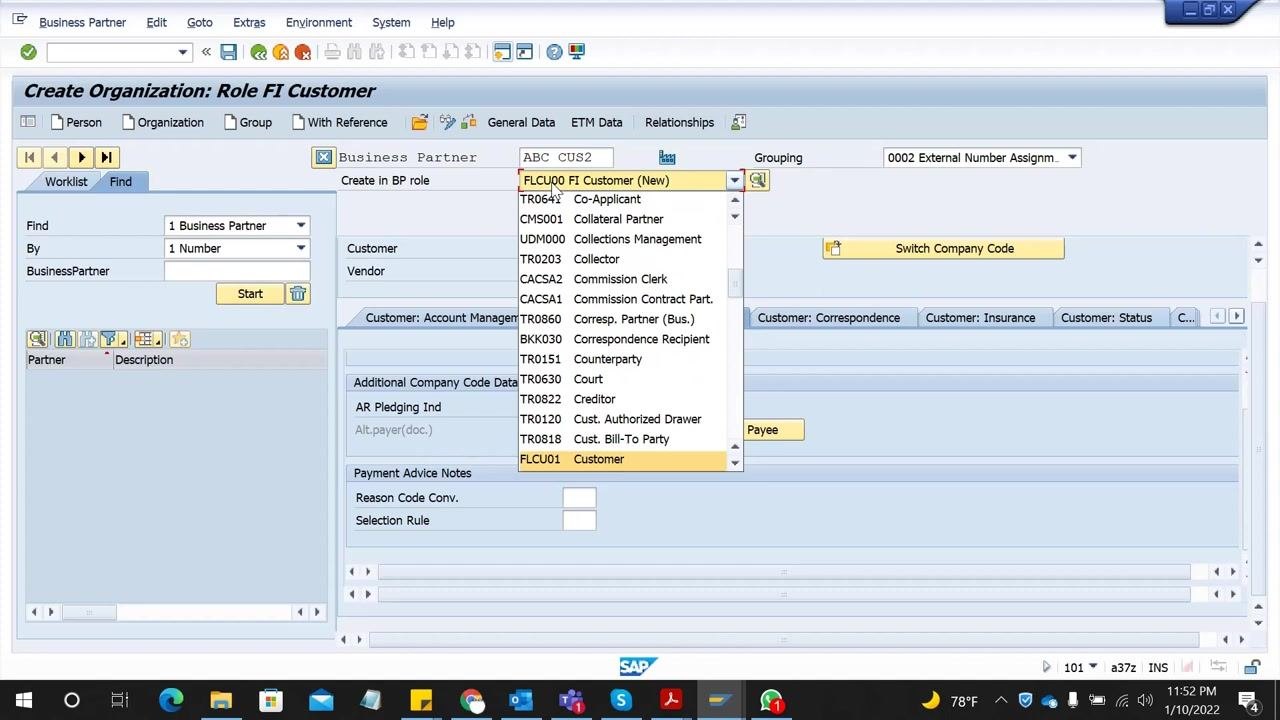The image size is (1280, 720).
Task: Click the BusinessPartner search input field
Action: click(237, 271)
